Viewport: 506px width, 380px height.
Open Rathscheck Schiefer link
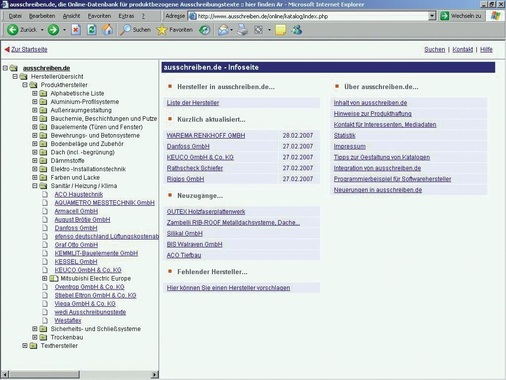[195, 168]
